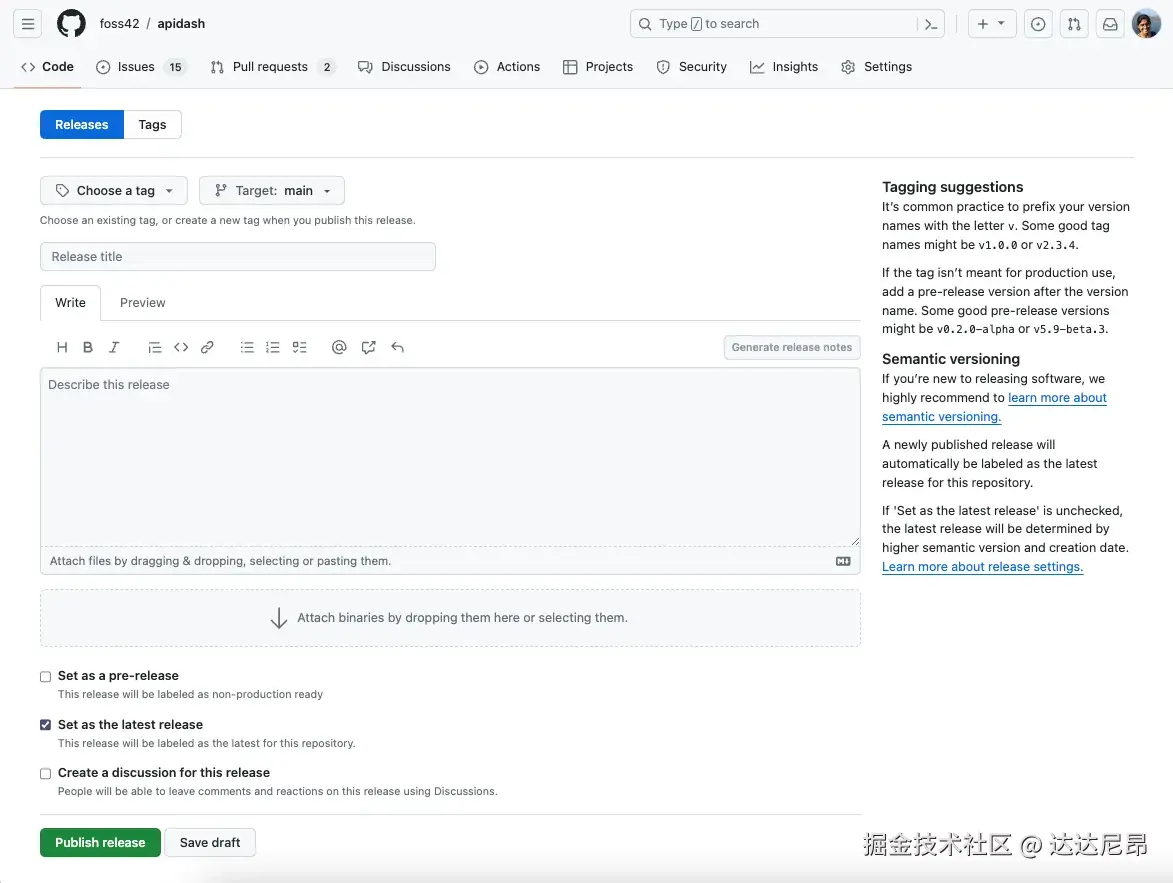
Task: Open the user profile avatar menu
Action: point(1146,24)
